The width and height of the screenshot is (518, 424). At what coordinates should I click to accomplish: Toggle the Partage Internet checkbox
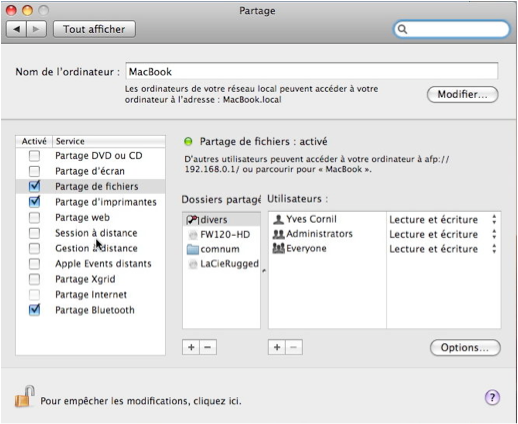(34, 295)
